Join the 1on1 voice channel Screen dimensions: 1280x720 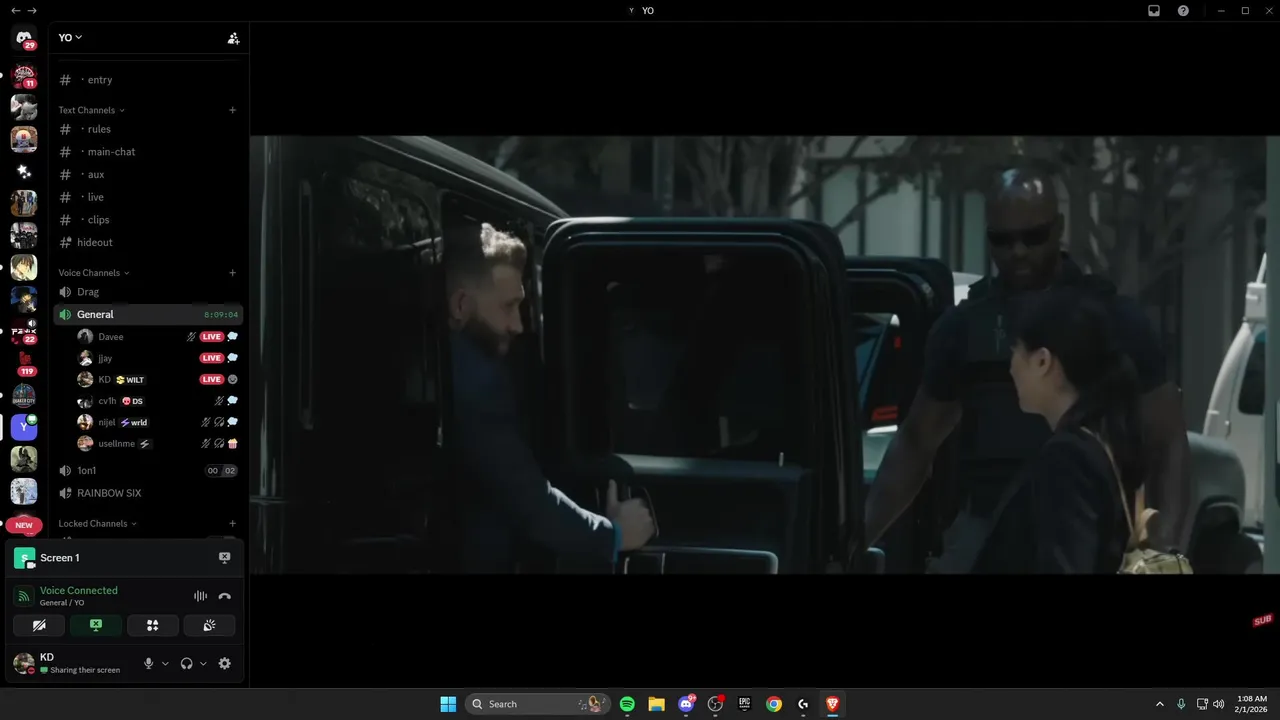point(148,470)
